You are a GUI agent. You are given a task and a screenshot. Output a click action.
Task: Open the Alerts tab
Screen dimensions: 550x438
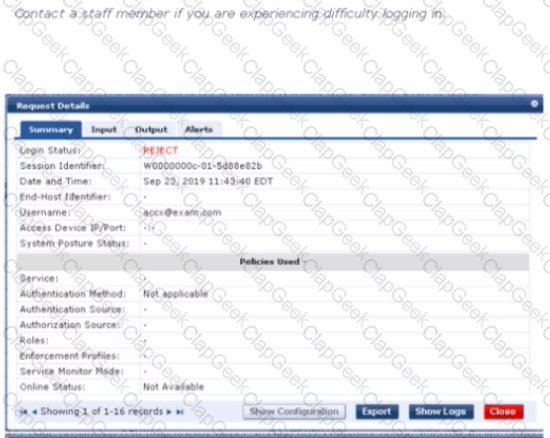pyautogui.click(x=199, y=130)
